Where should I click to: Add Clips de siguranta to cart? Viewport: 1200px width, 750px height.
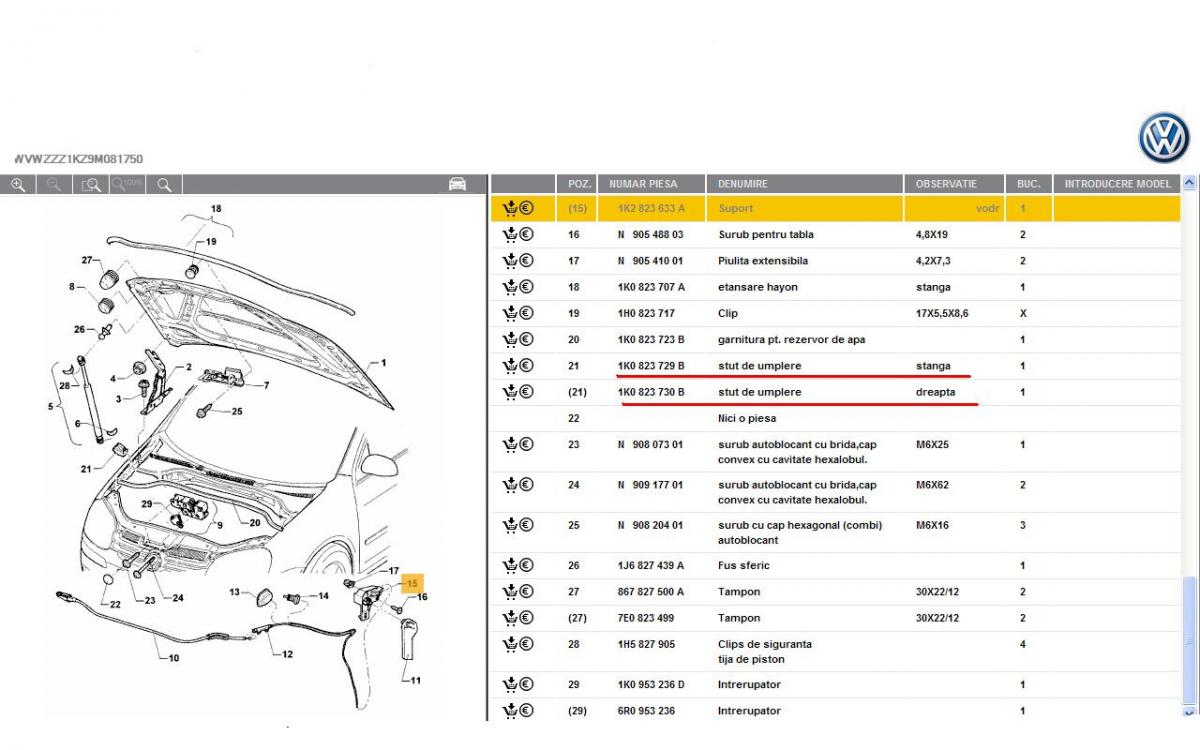pyautogui.click(x=509, y=644)
